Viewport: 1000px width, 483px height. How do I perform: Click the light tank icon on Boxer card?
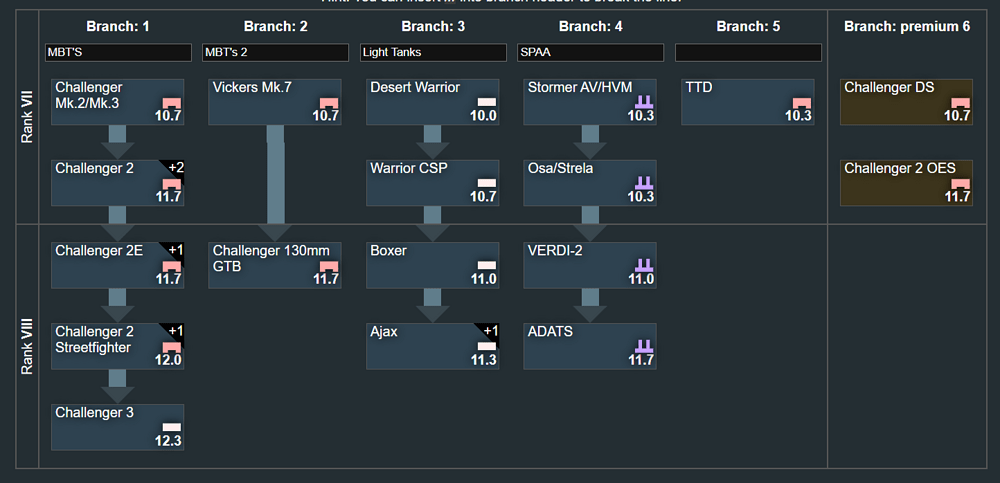(487, 265)
